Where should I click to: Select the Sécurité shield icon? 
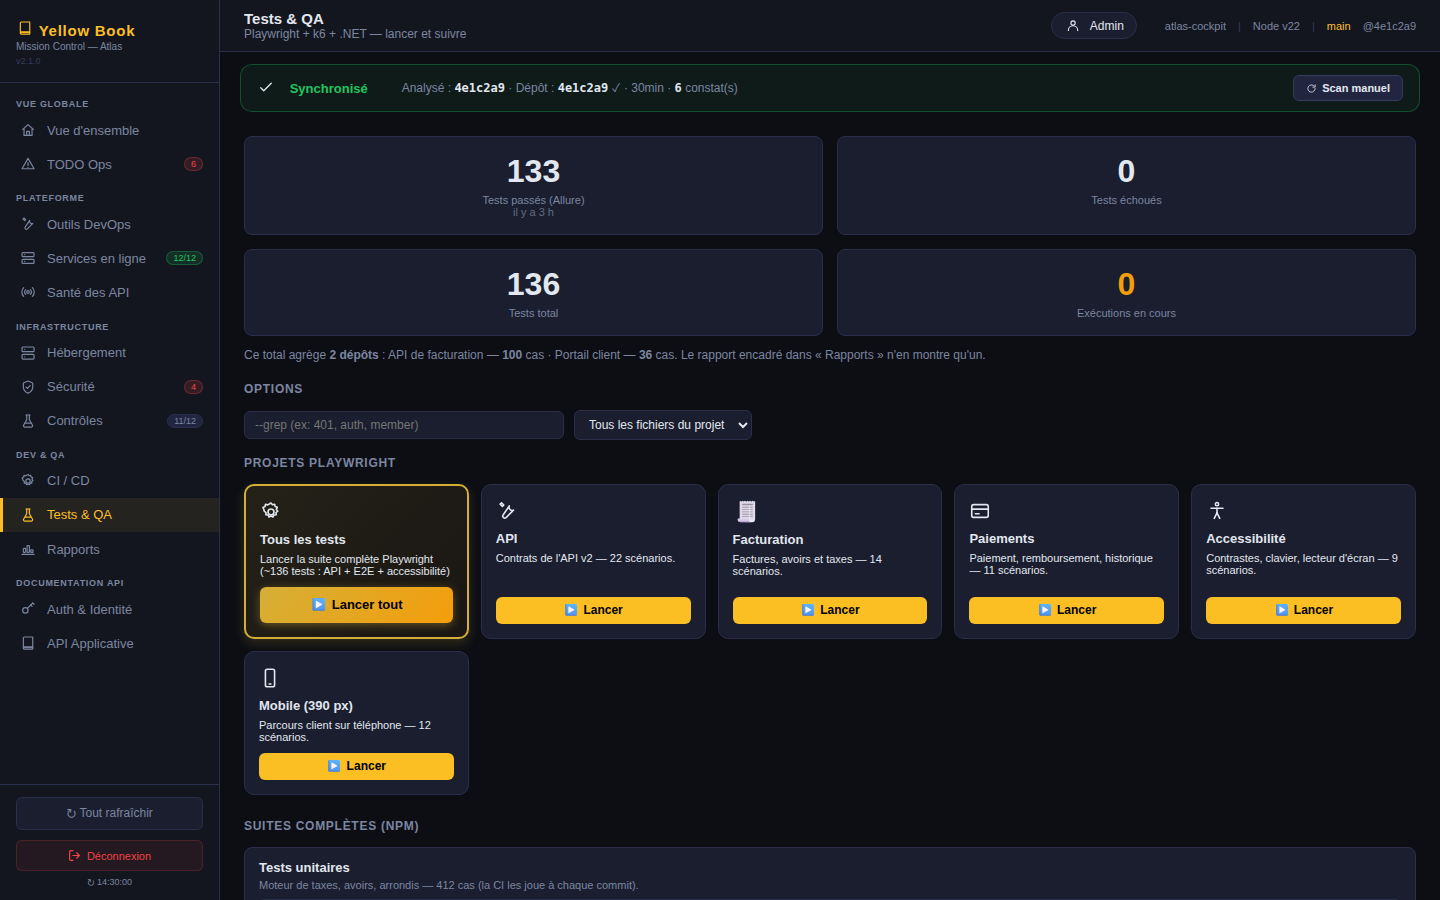tap(28, 387)
